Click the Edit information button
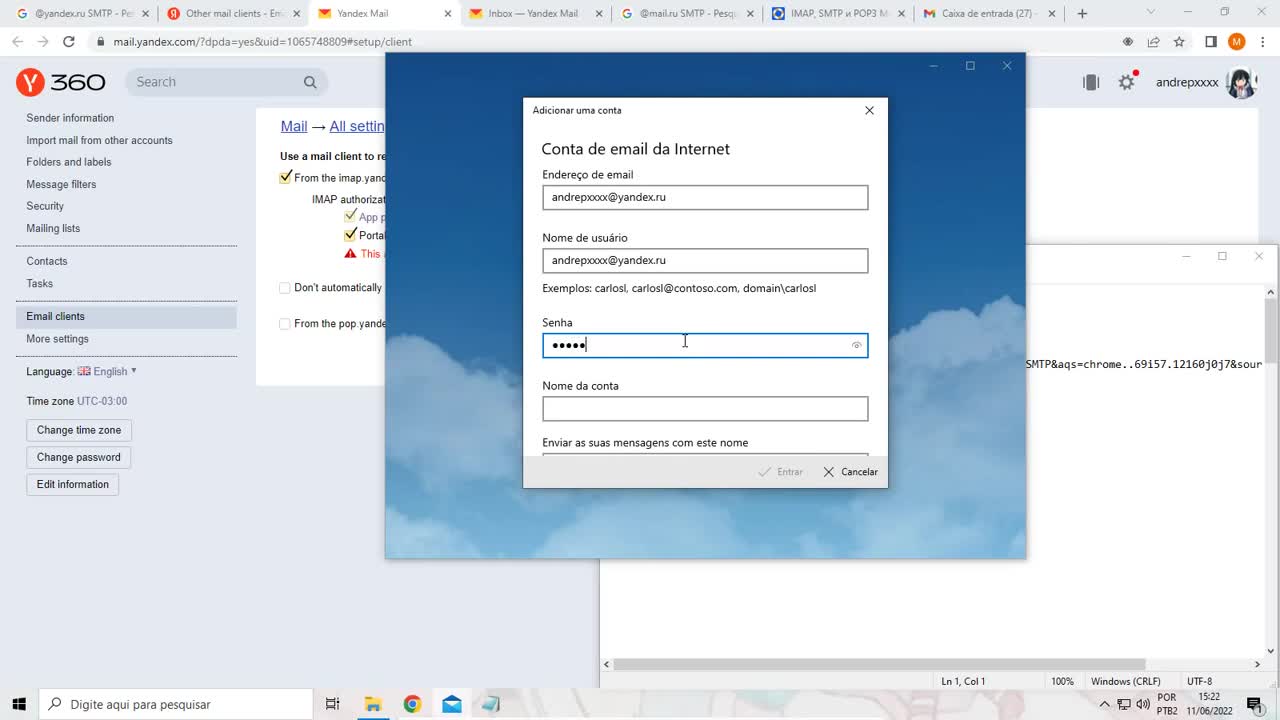This screenshot has height=720, width=1280. [73, 484]
